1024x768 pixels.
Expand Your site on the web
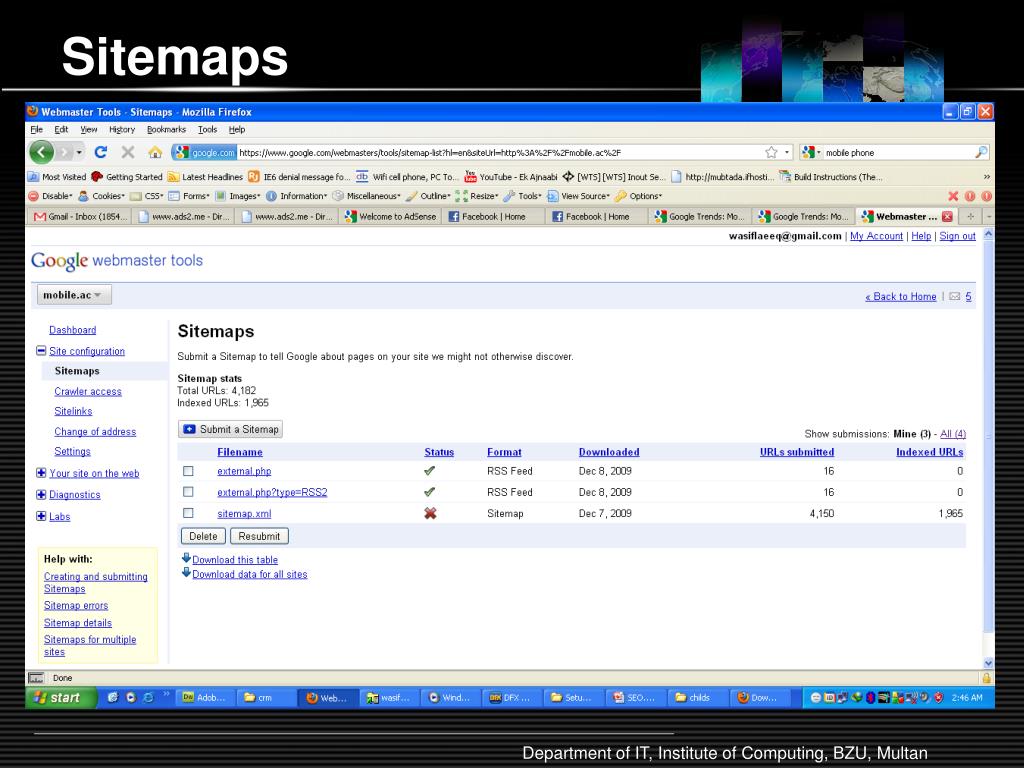41,473
